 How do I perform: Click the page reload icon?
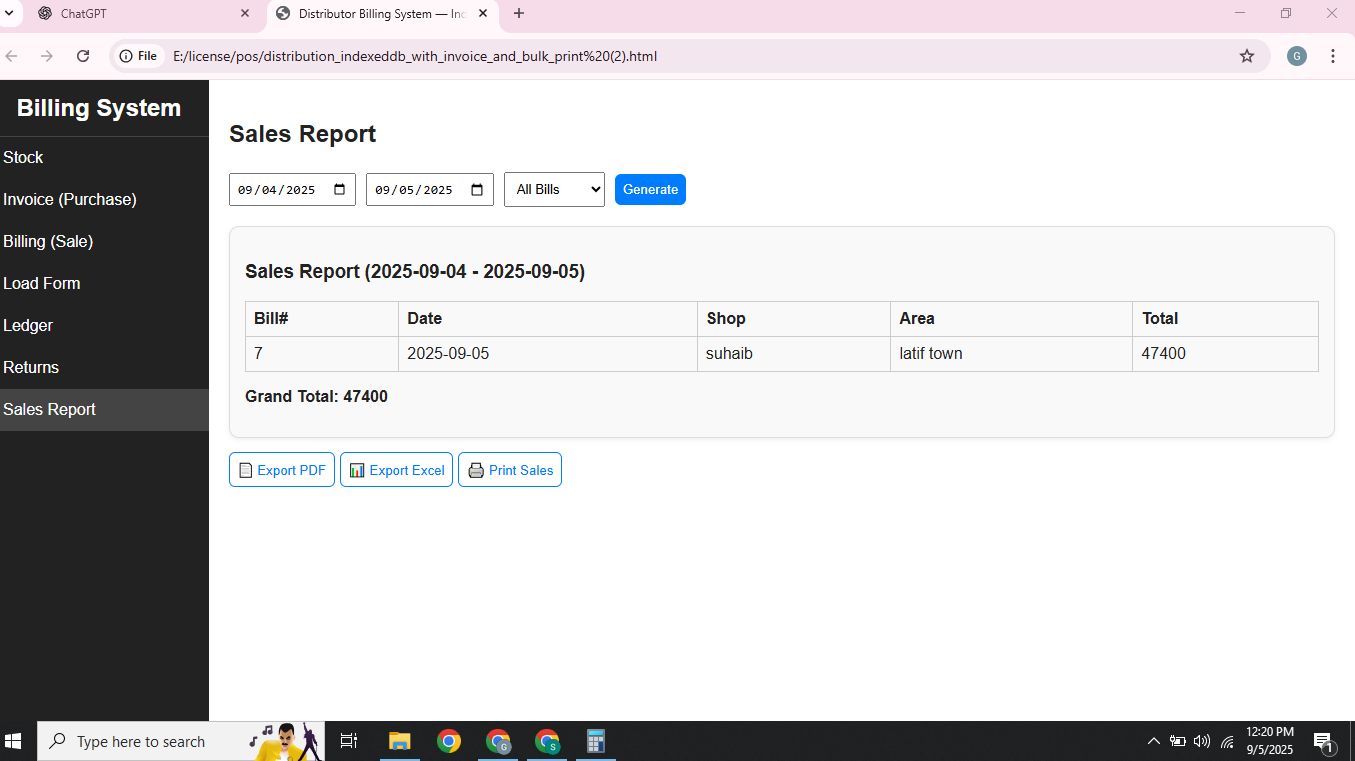click(x=83, y=56)
